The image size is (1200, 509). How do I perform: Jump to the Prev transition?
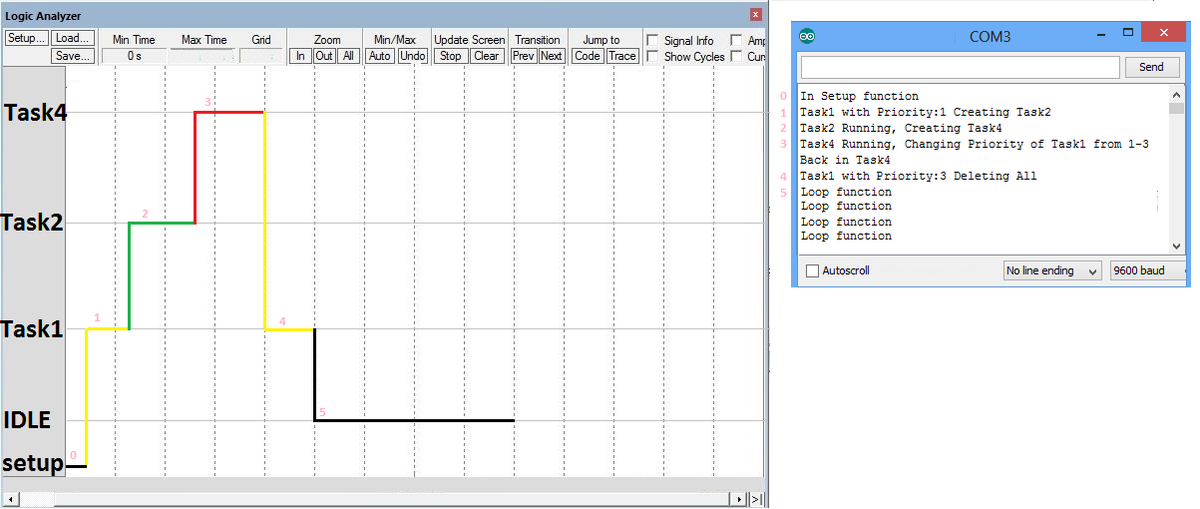point(524,56)
